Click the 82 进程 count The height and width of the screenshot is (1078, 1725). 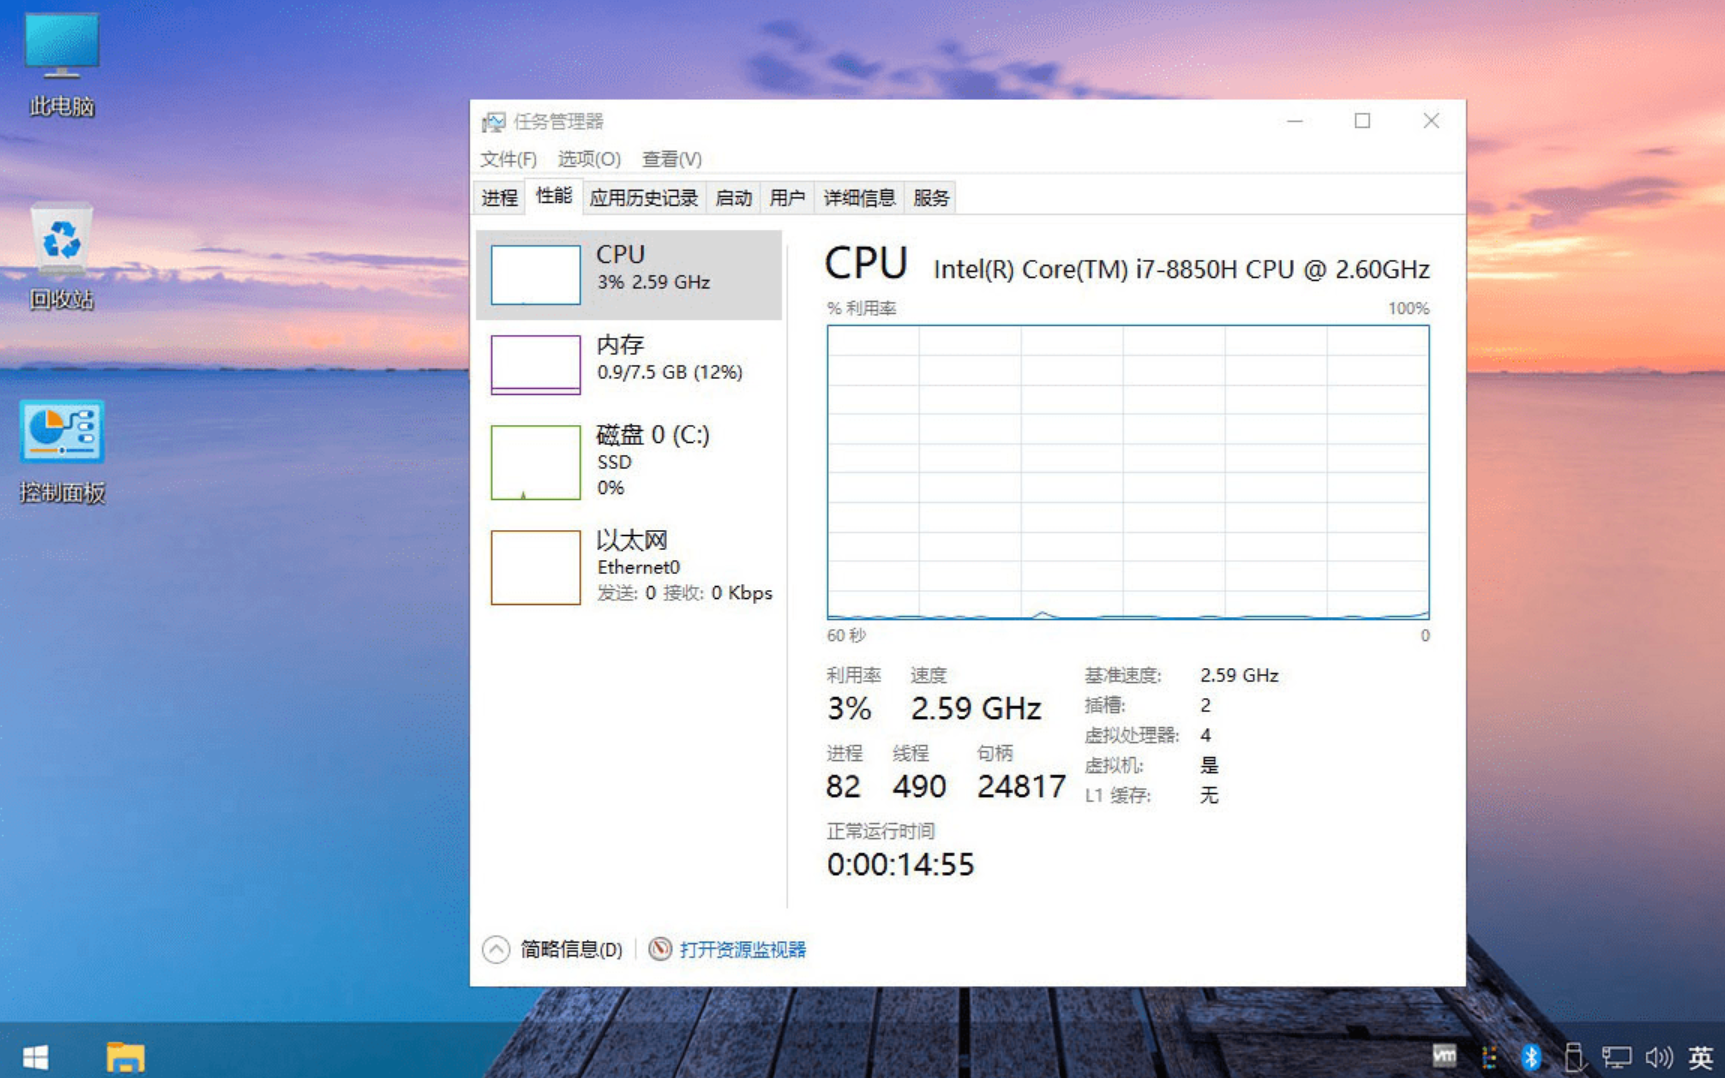(843, 787)
